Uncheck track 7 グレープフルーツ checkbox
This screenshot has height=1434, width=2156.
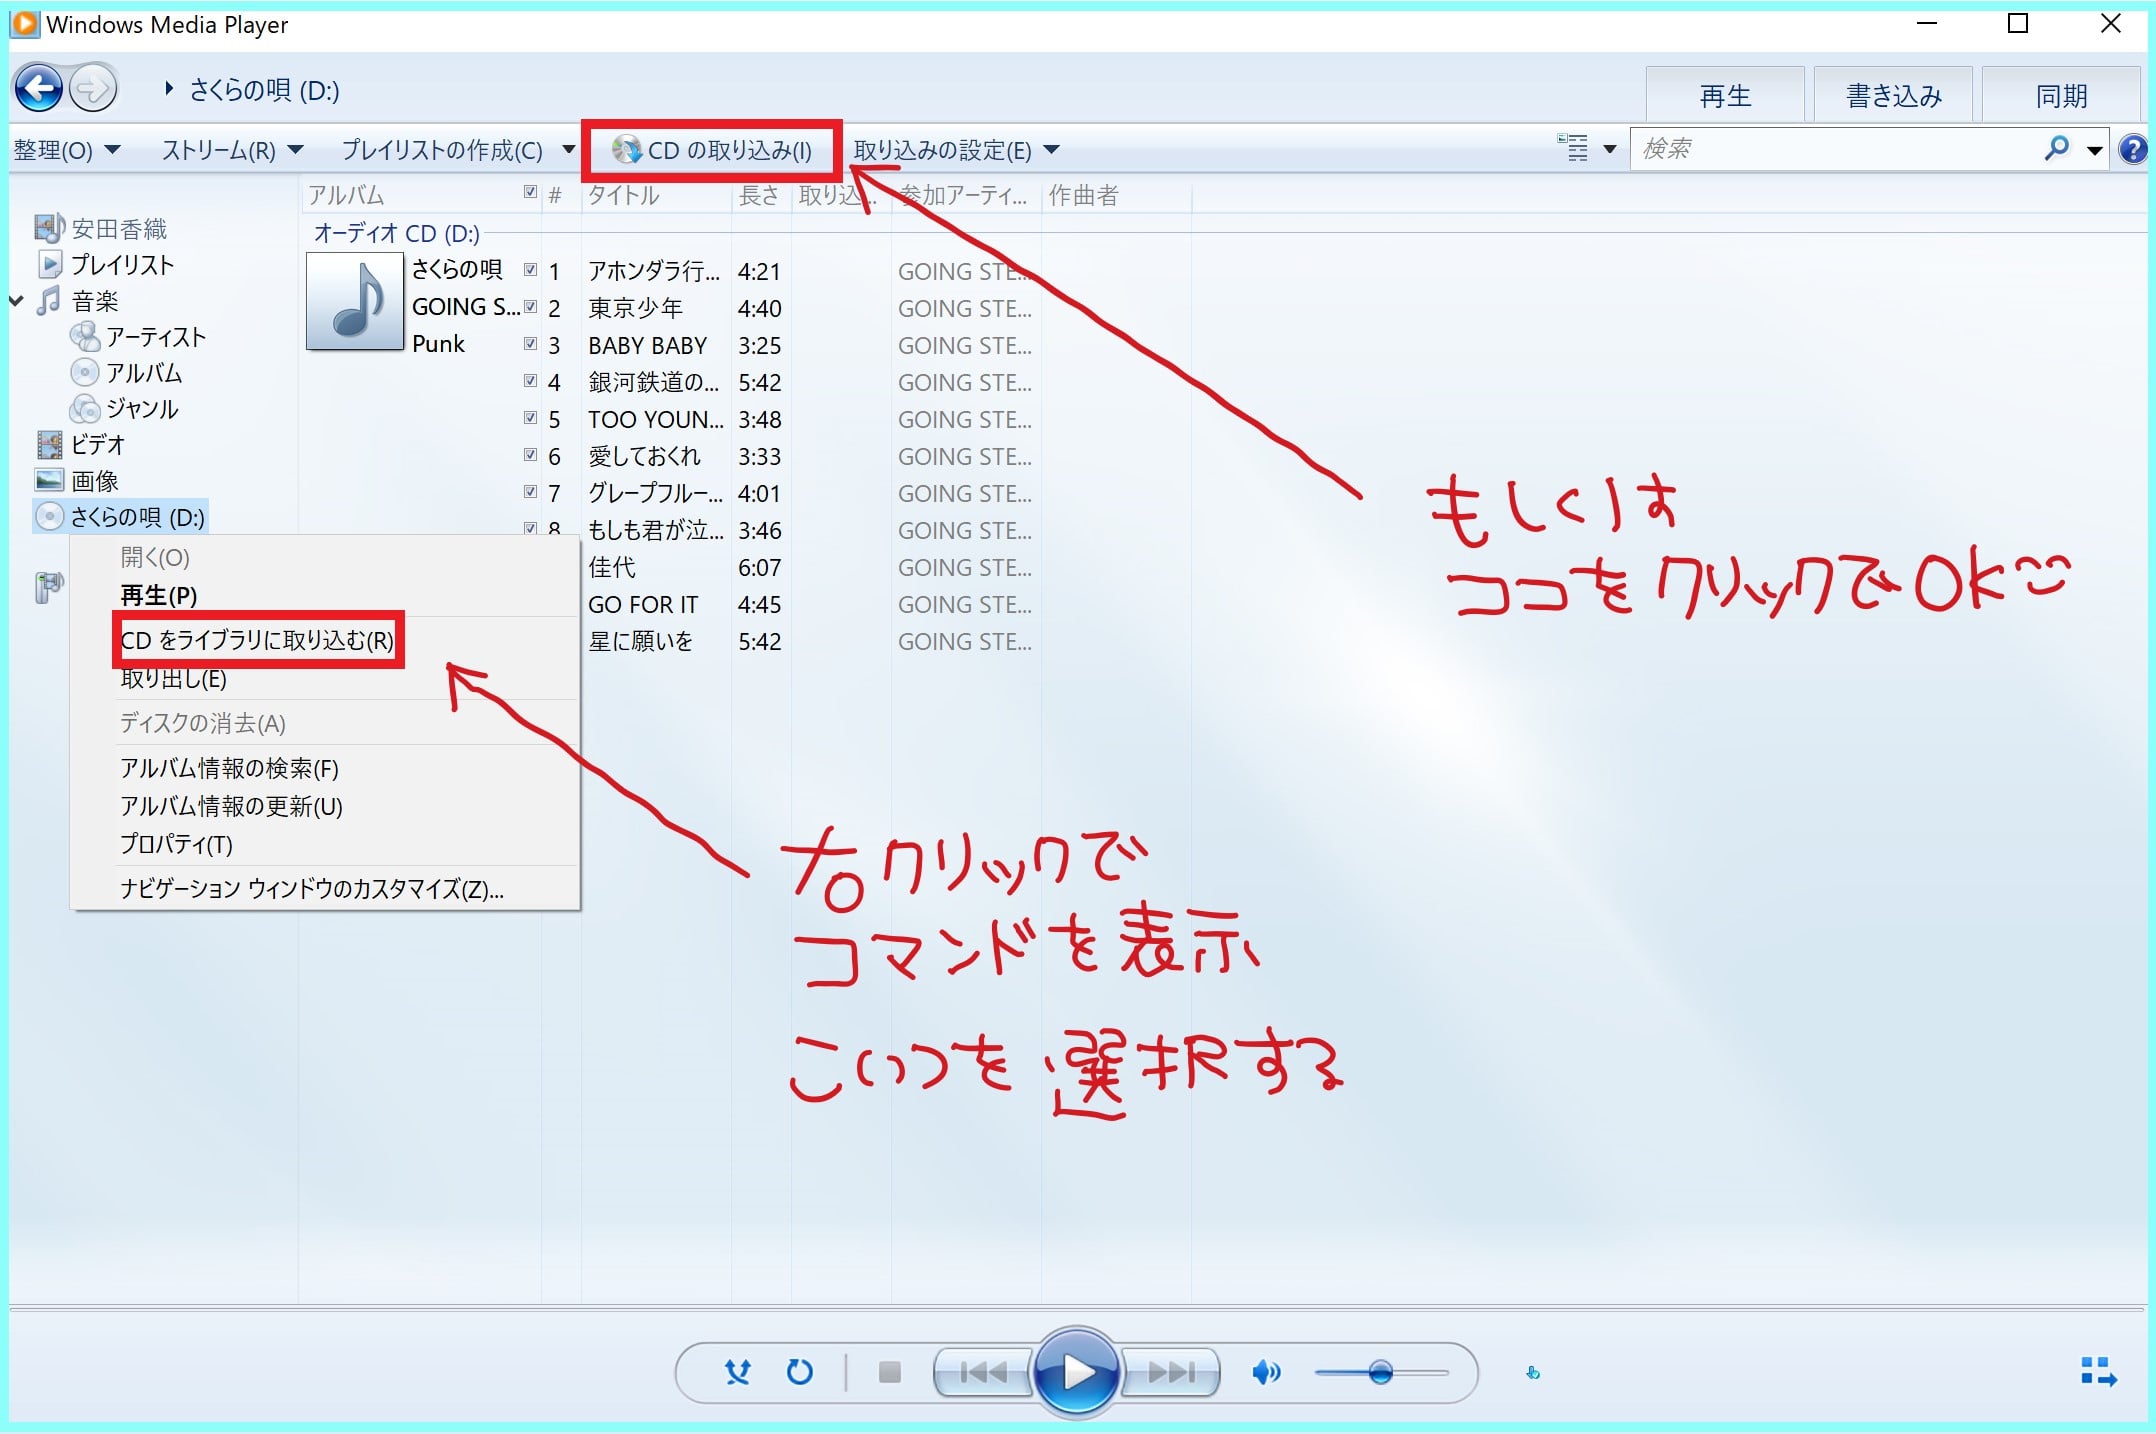point(530,491)
